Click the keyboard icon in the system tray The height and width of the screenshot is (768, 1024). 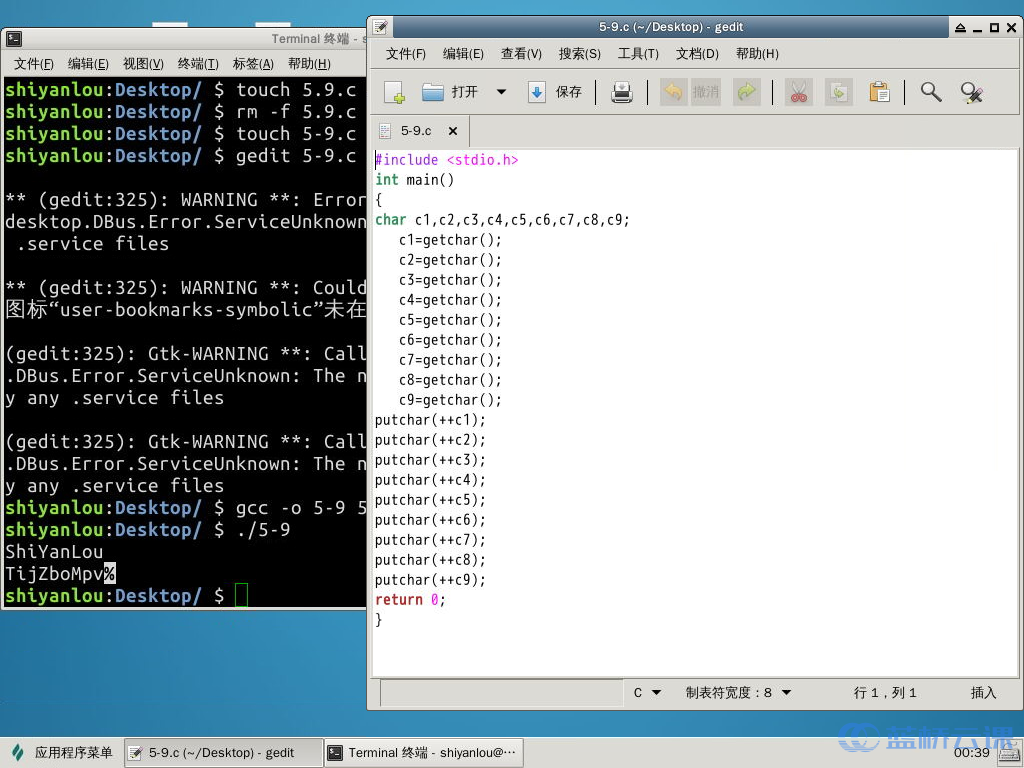pyautogui.click(x=1009, y=753)
